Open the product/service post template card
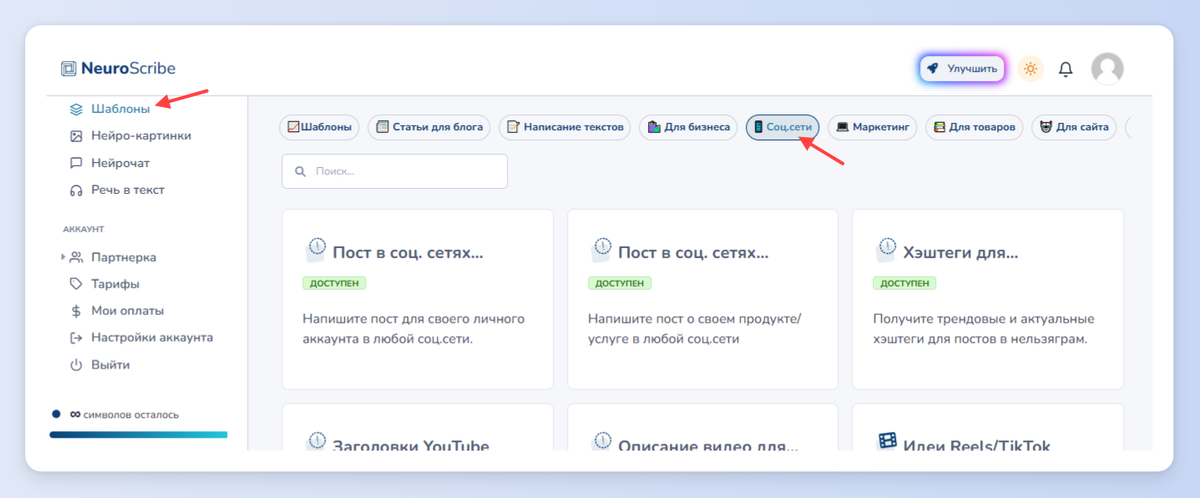The height and width of the screenshot is (498, 1200). coord(703,299)
